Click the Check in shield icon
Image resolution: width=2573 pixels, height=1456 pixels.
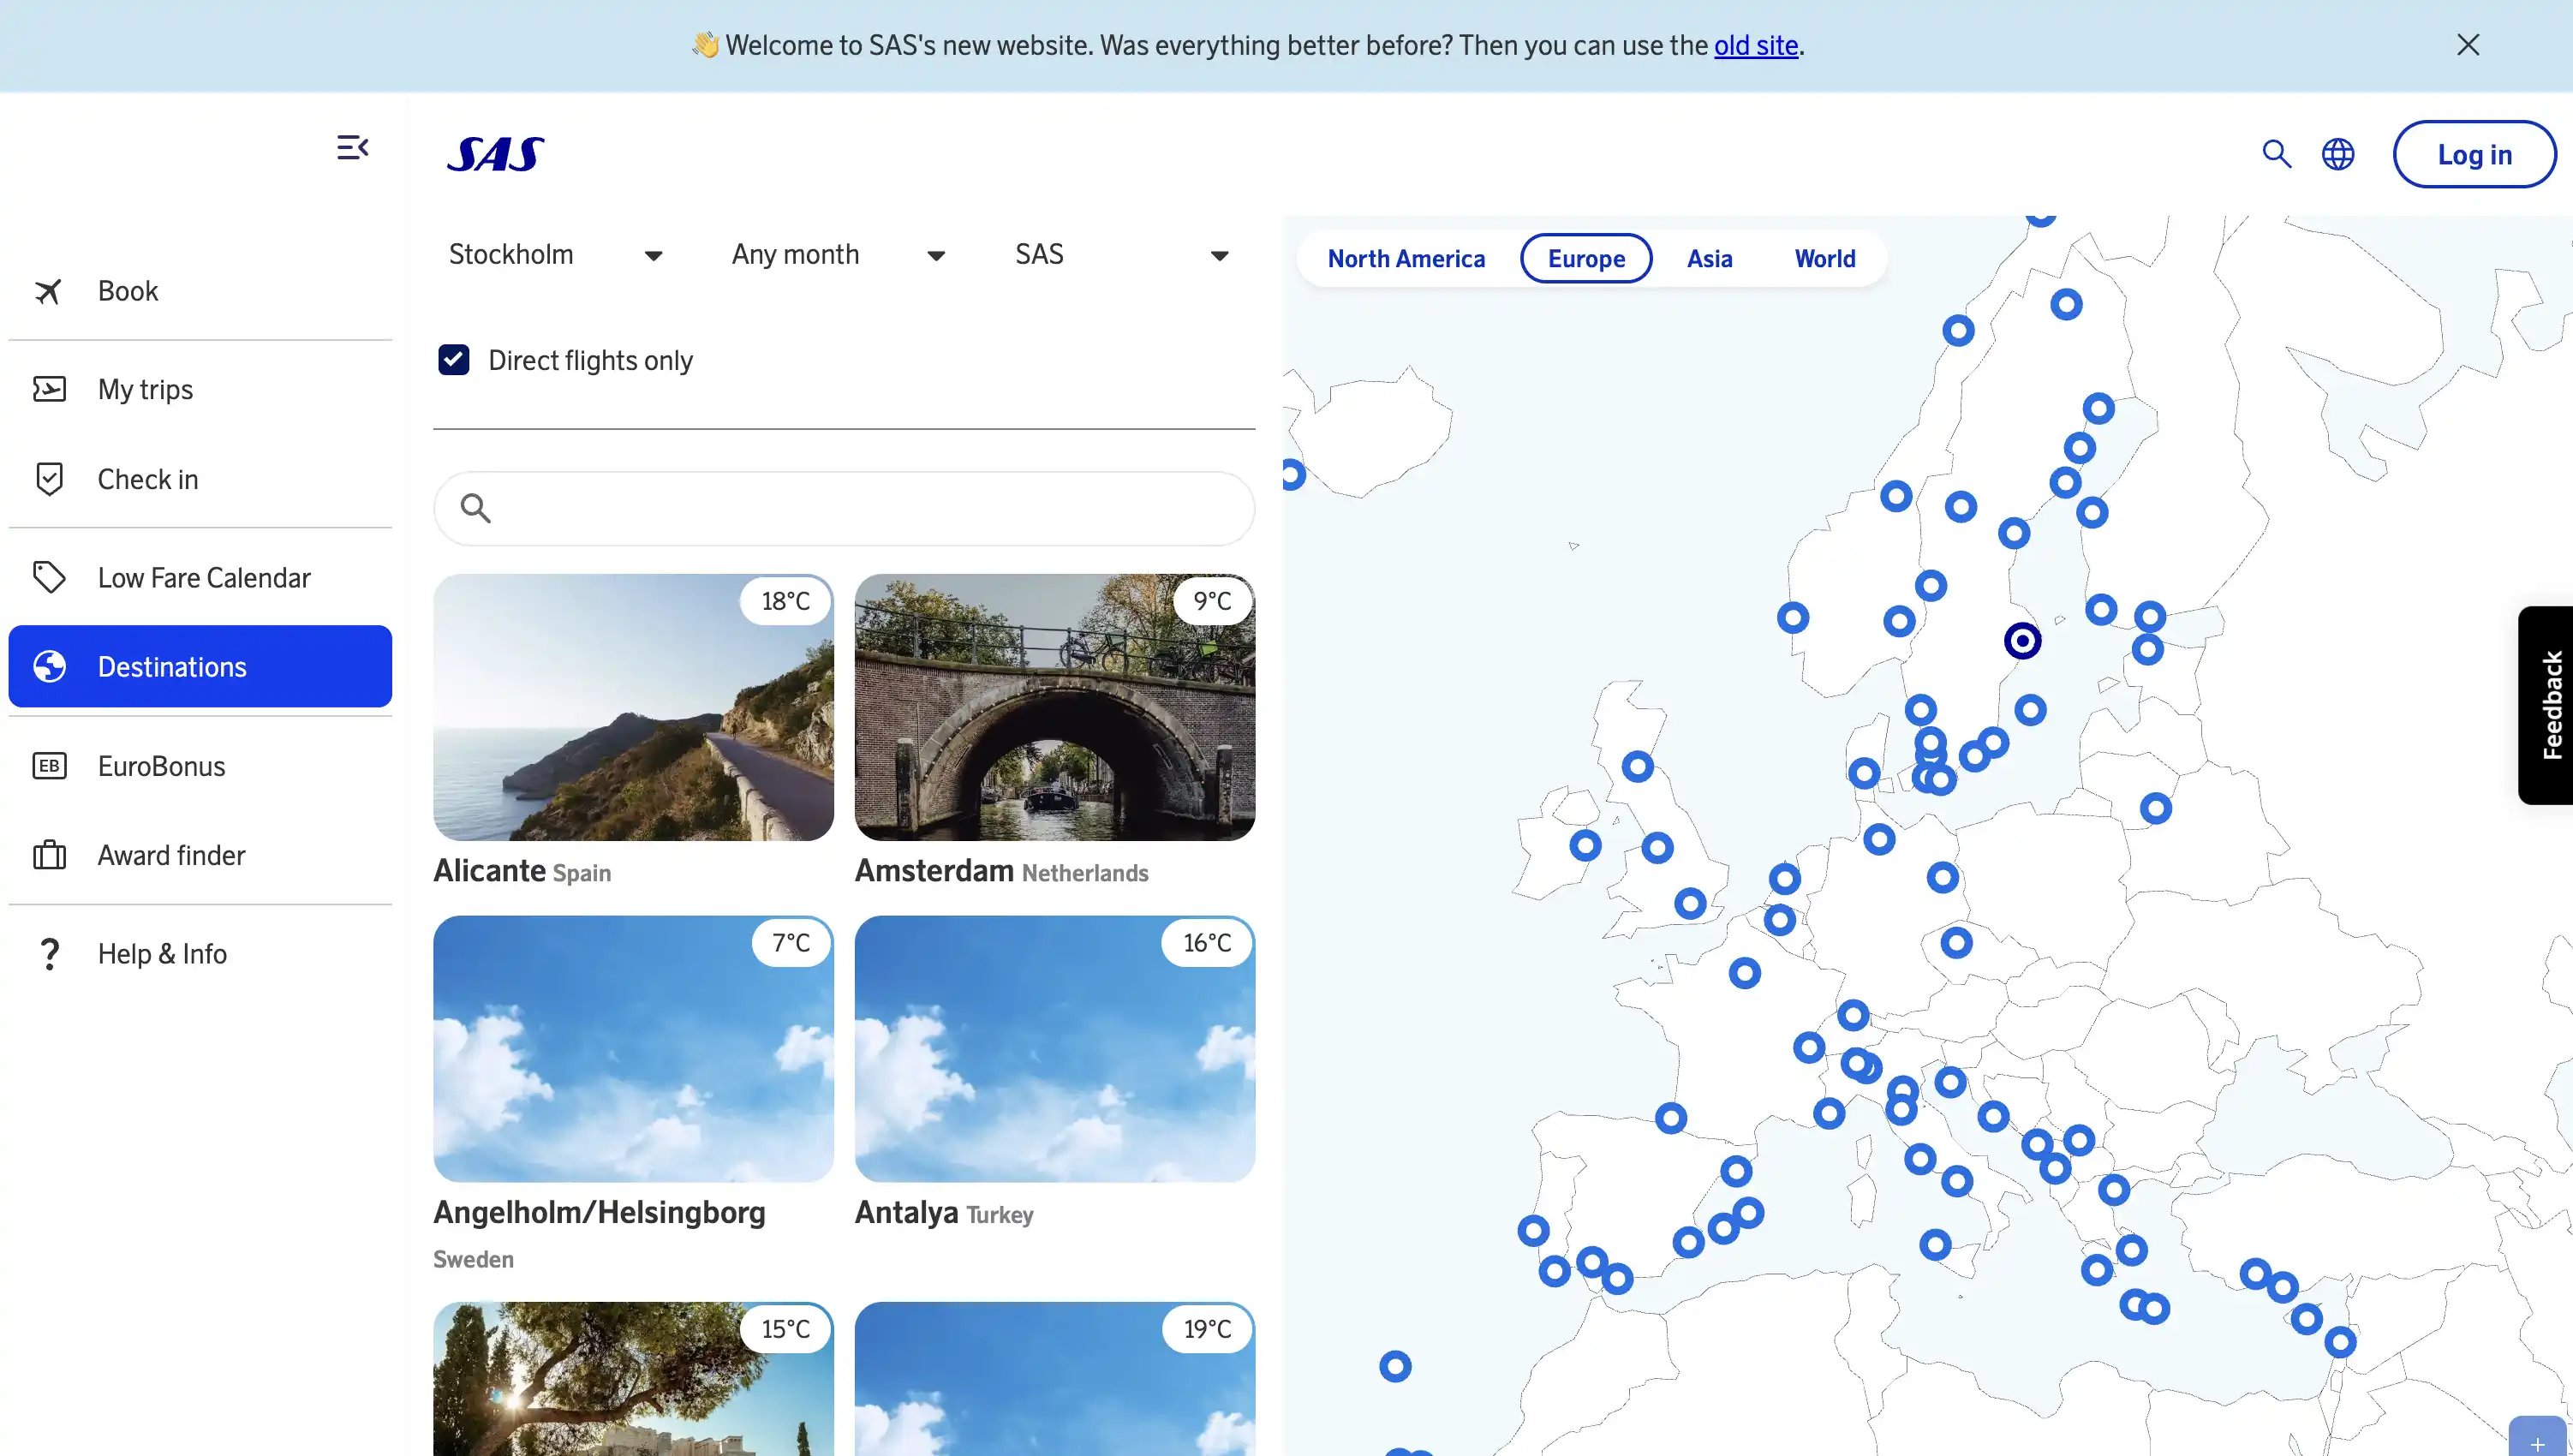pos(49,479)
